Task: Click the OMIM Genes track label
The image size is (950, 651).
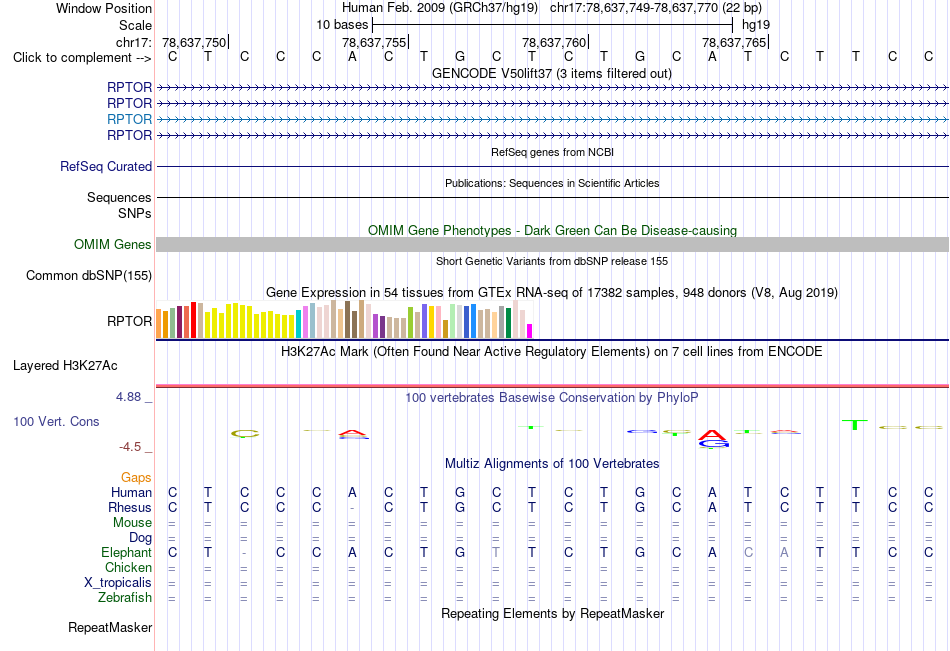Action: tap(112, 244)
